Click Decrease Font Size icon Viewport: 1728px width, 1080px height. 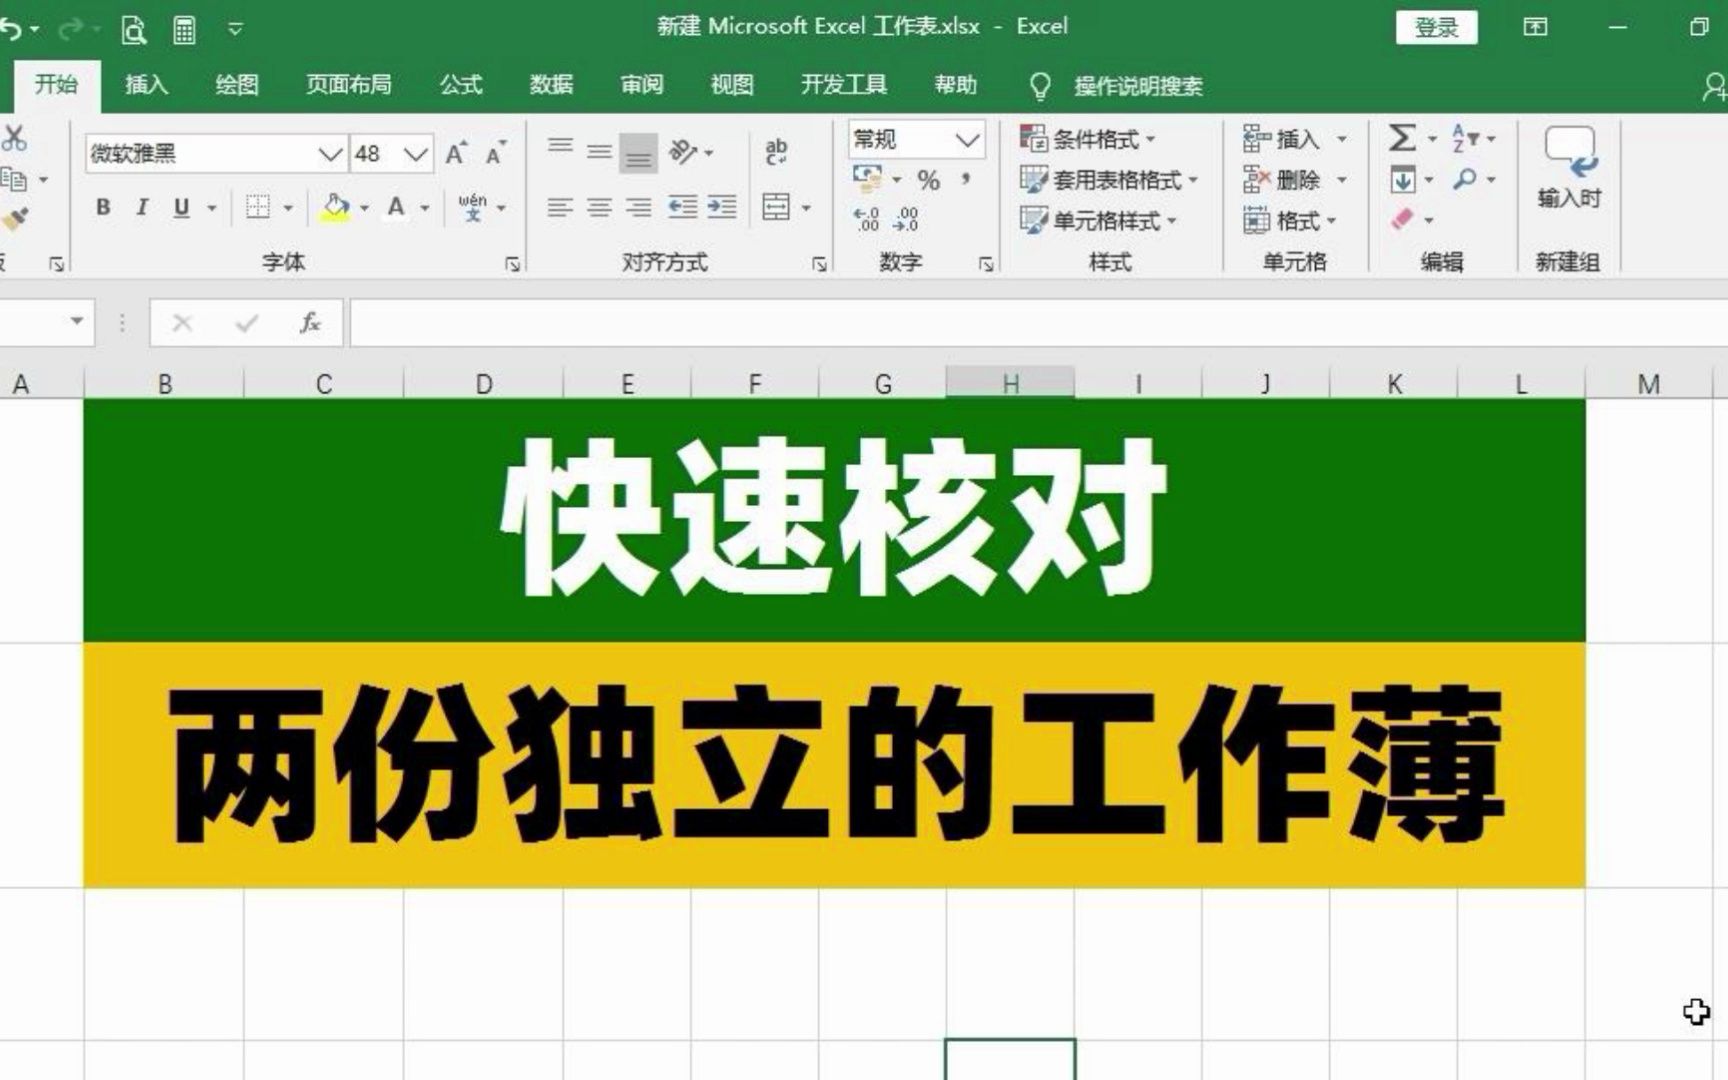[496, 153]
